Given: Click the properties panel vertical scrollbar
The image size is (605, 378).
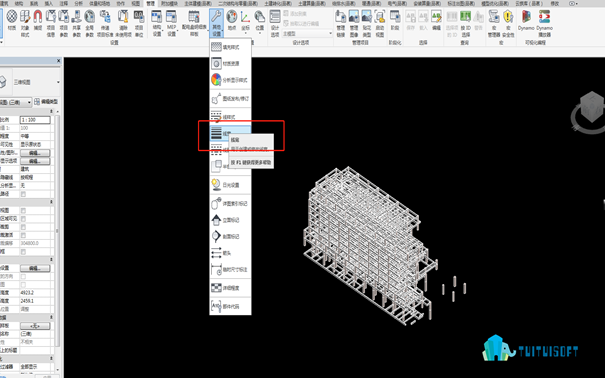Looking at the screenshot, I should (x=57, y=230).
